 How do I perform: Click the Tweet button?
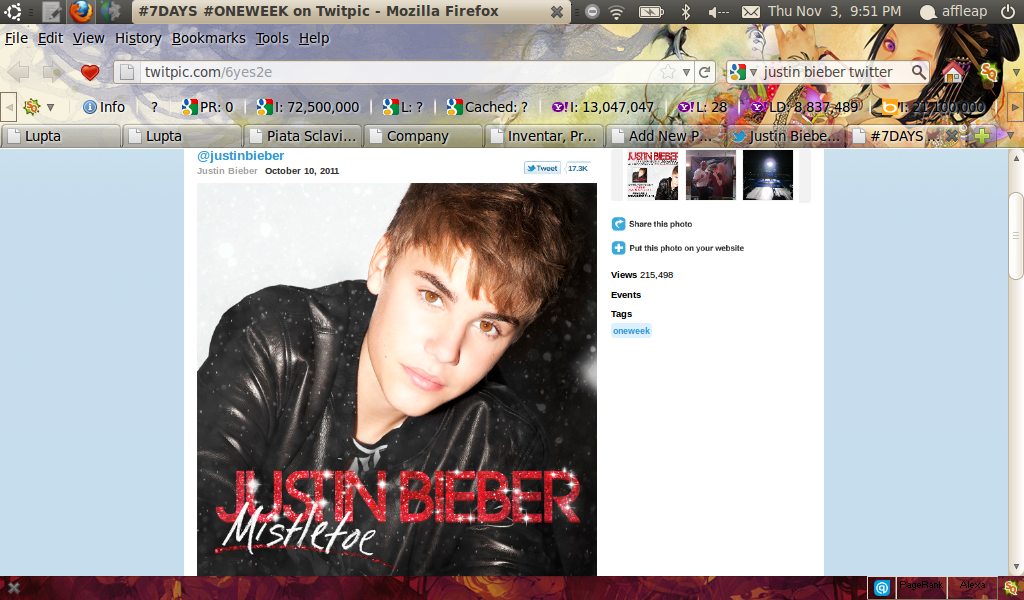[542, 168]
